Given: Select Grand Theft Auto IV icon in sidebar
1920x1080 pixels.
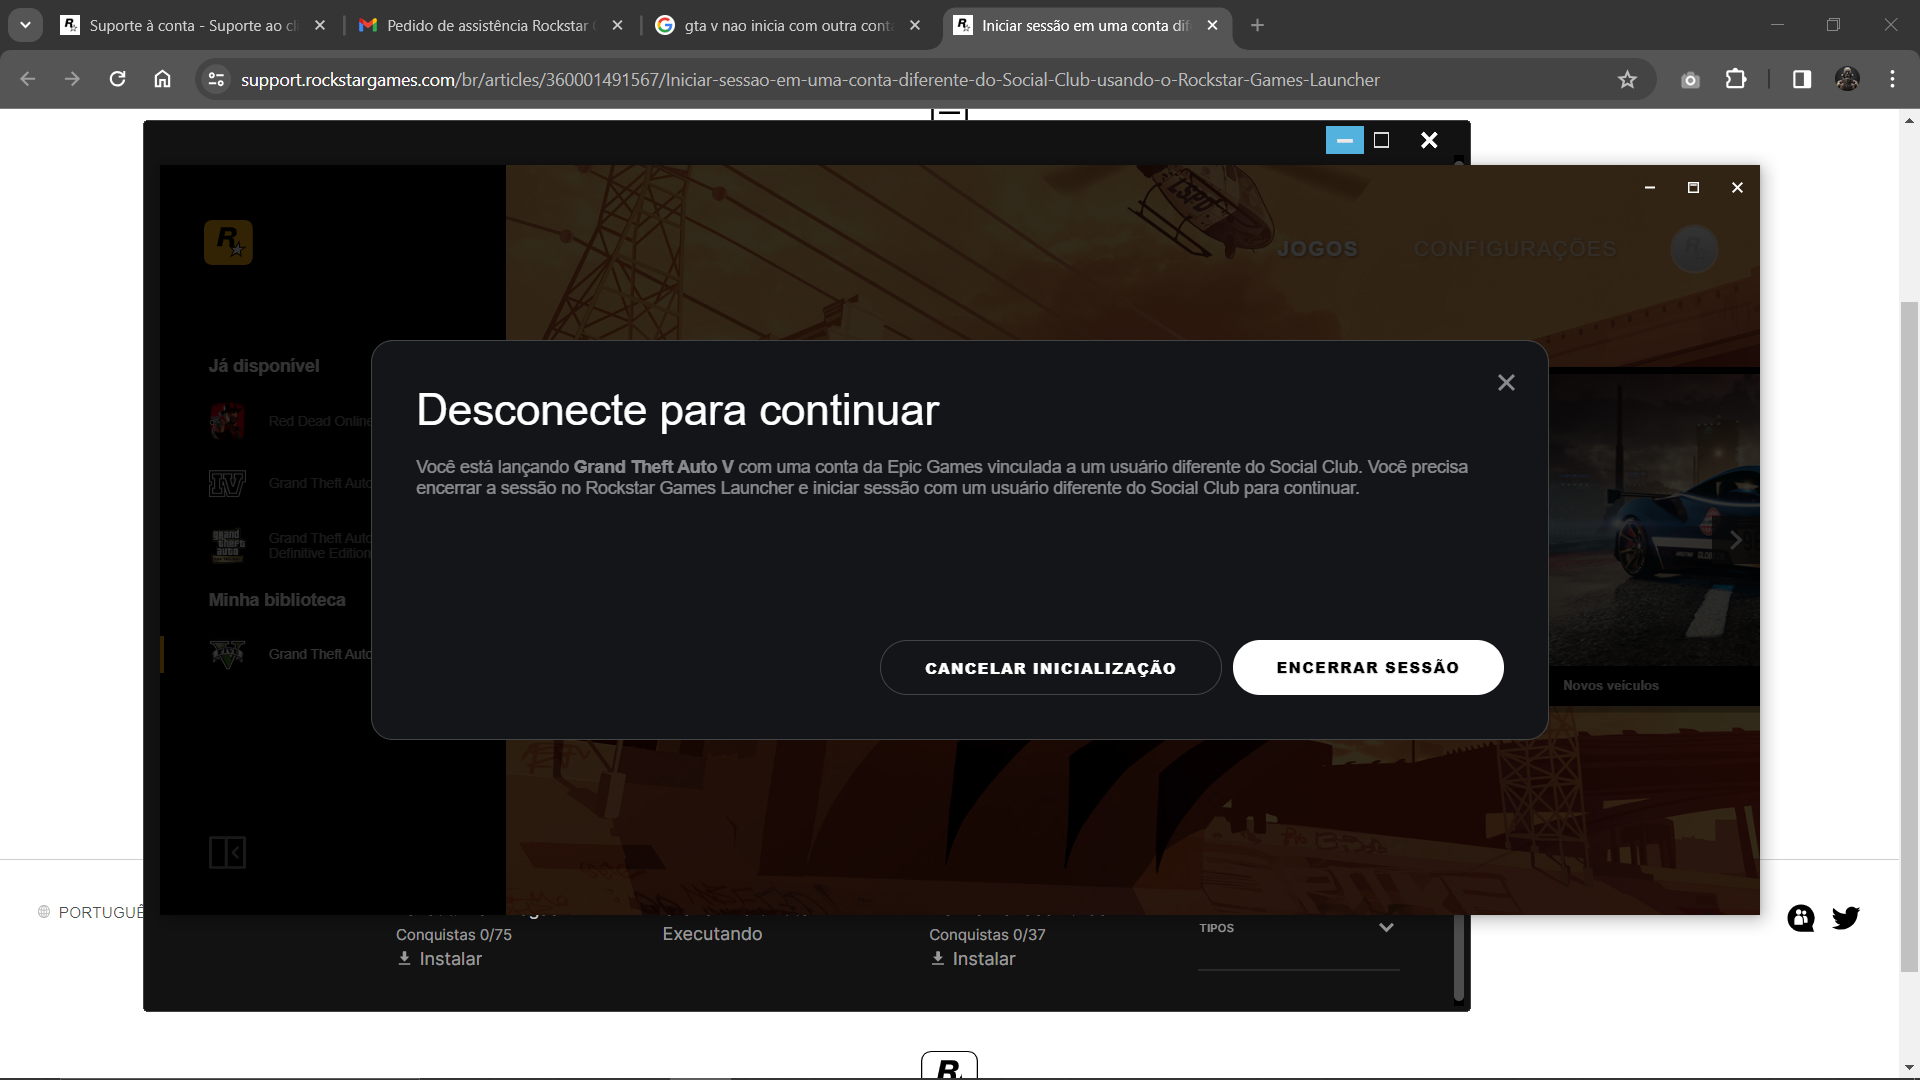Looking at the screenshot, I should click(227, 483).
